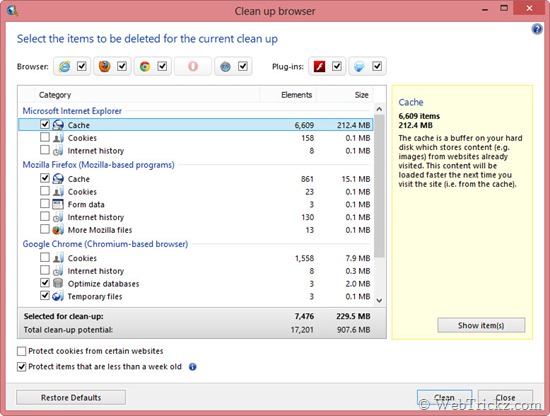Screen dimensions: 550x416
Task: Click the info icon beside week old option
Action: (193, 367)
